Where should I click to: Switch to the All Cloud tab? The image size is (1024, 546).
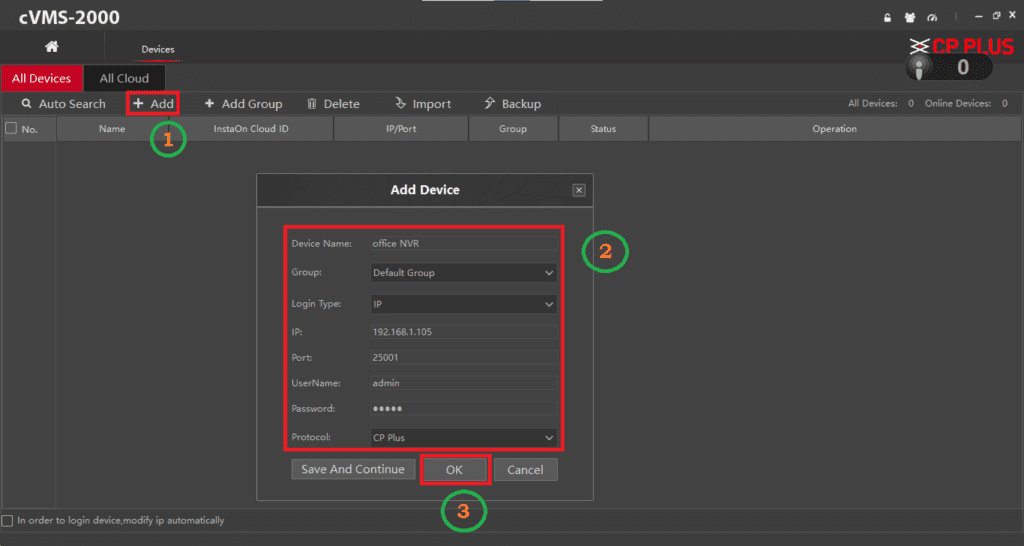[x=124, y=78]
